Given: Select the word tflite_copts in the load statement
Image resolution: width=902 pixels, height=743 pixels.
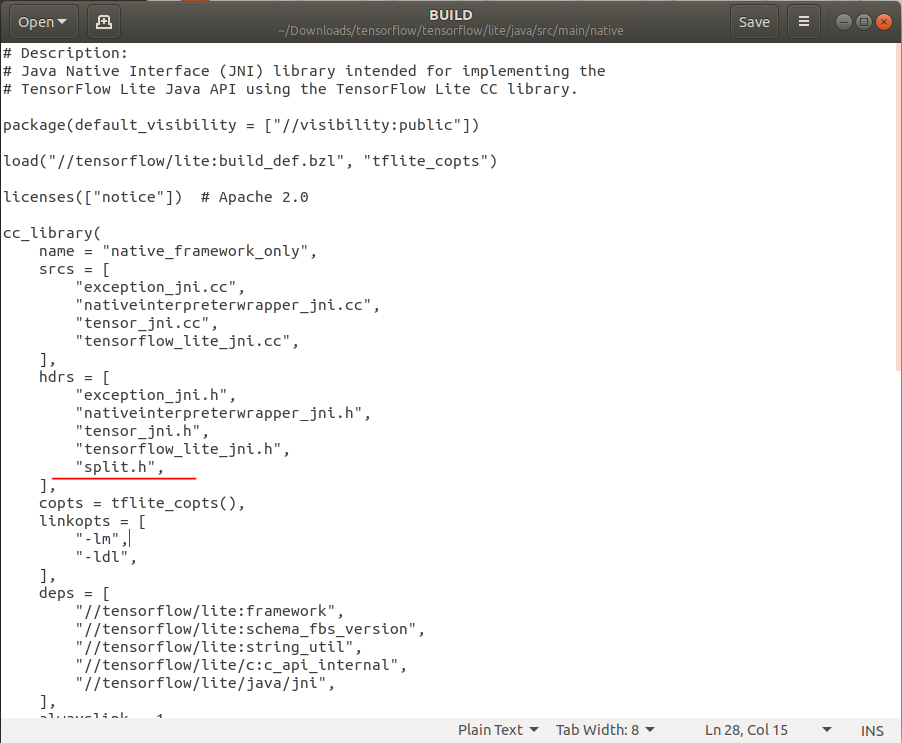Looking at the screenshot, I should (x=430, y=160).
